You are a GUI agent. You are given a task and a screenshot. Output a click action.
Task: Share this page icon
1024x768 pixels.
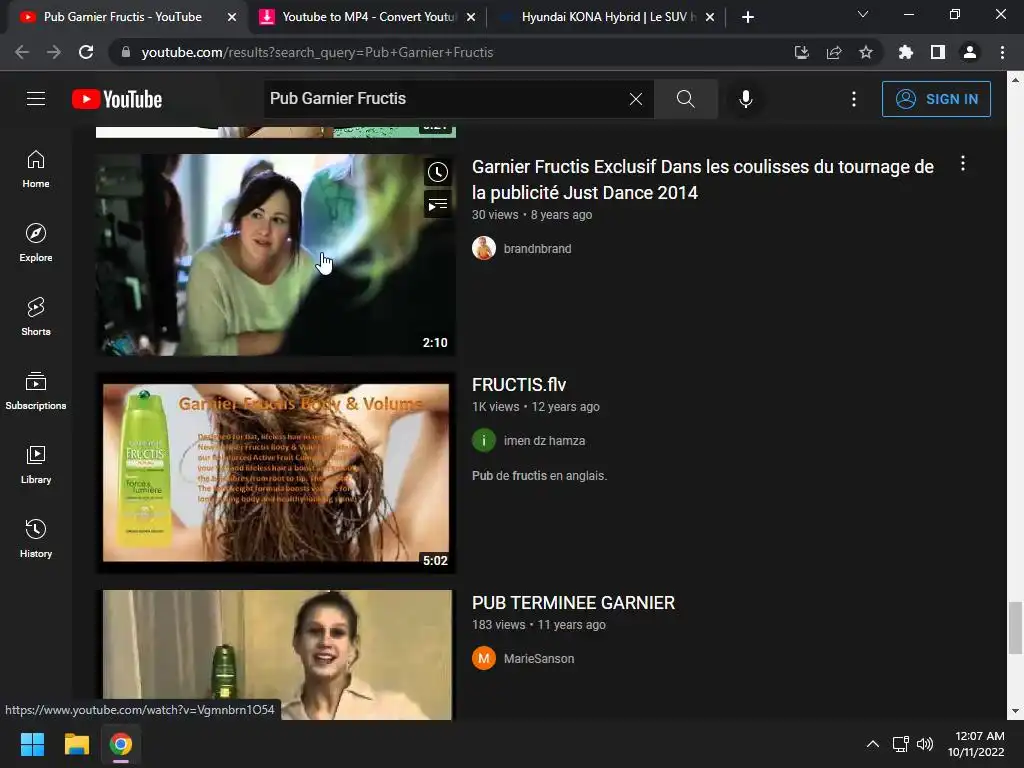coord(834,52)
